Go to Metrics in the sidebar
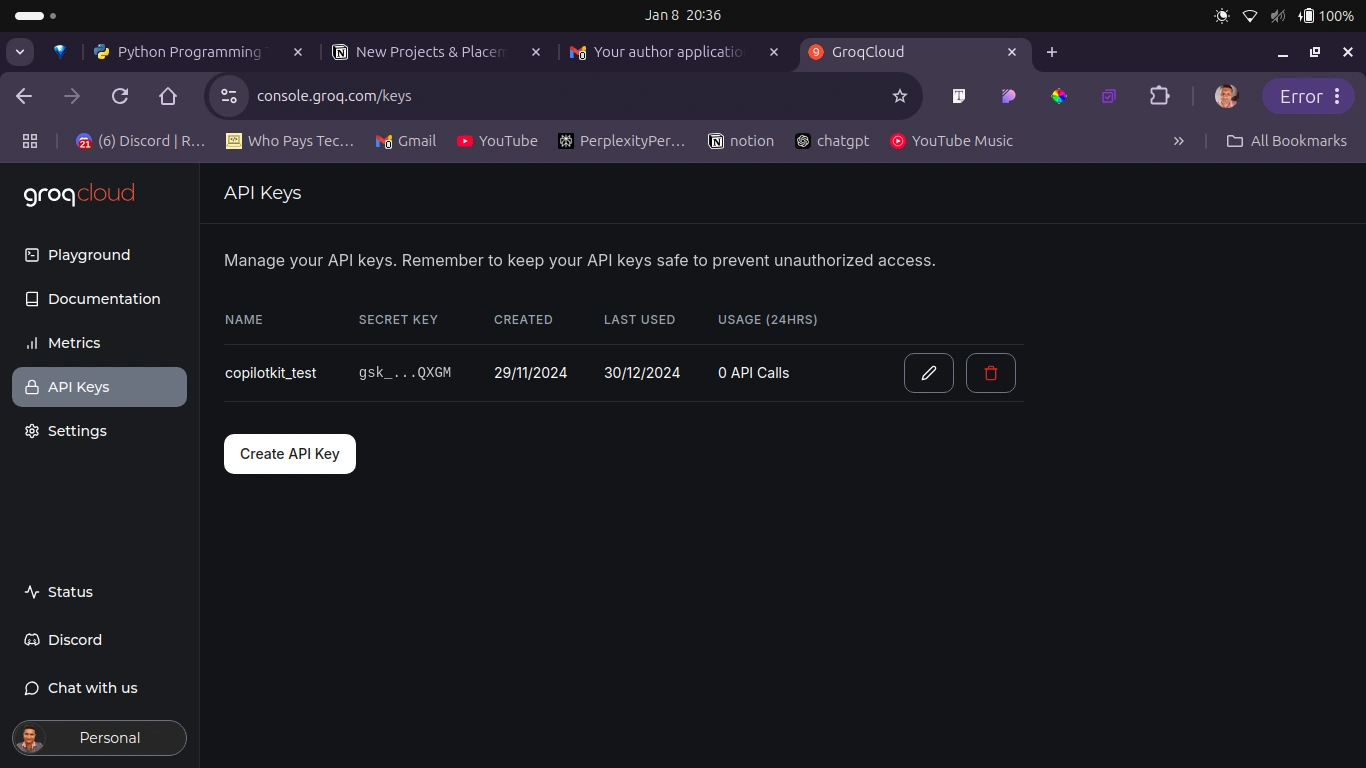Image resolution: width=1366 pixels, height=768 pixels. [74, 343]
